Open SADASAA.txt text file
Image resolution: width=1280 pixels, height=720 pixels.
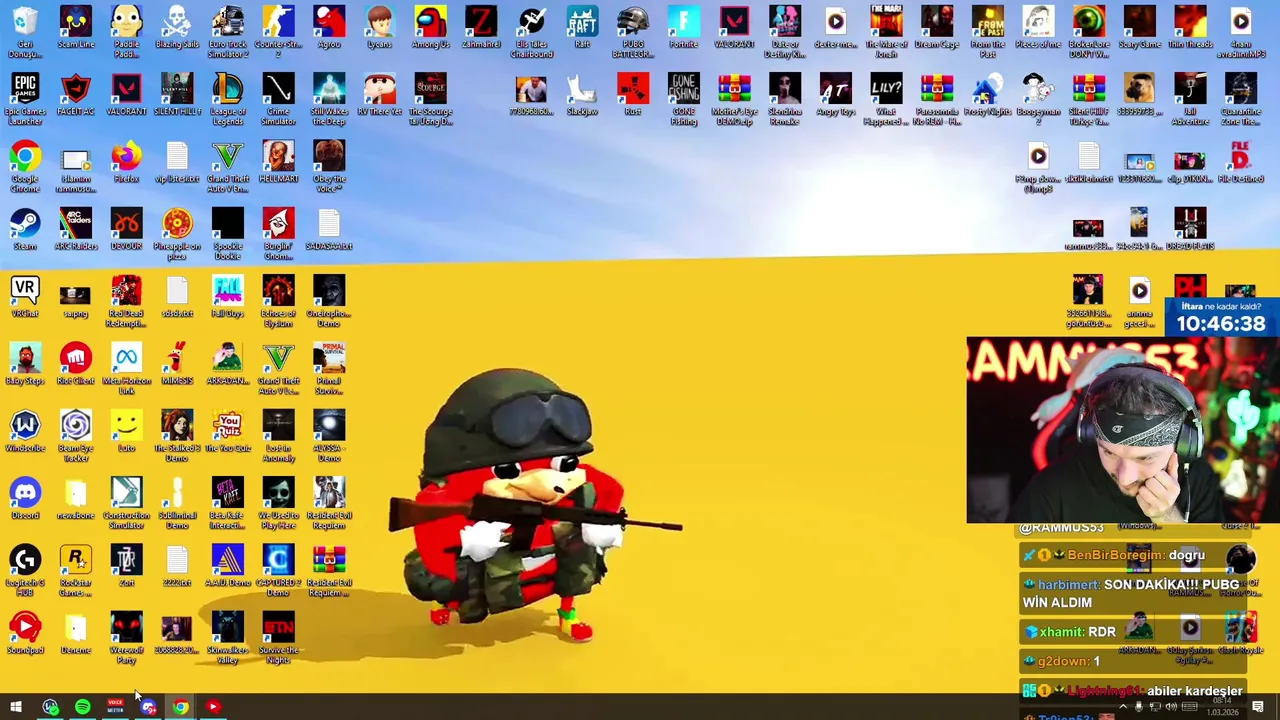[329, 229]
